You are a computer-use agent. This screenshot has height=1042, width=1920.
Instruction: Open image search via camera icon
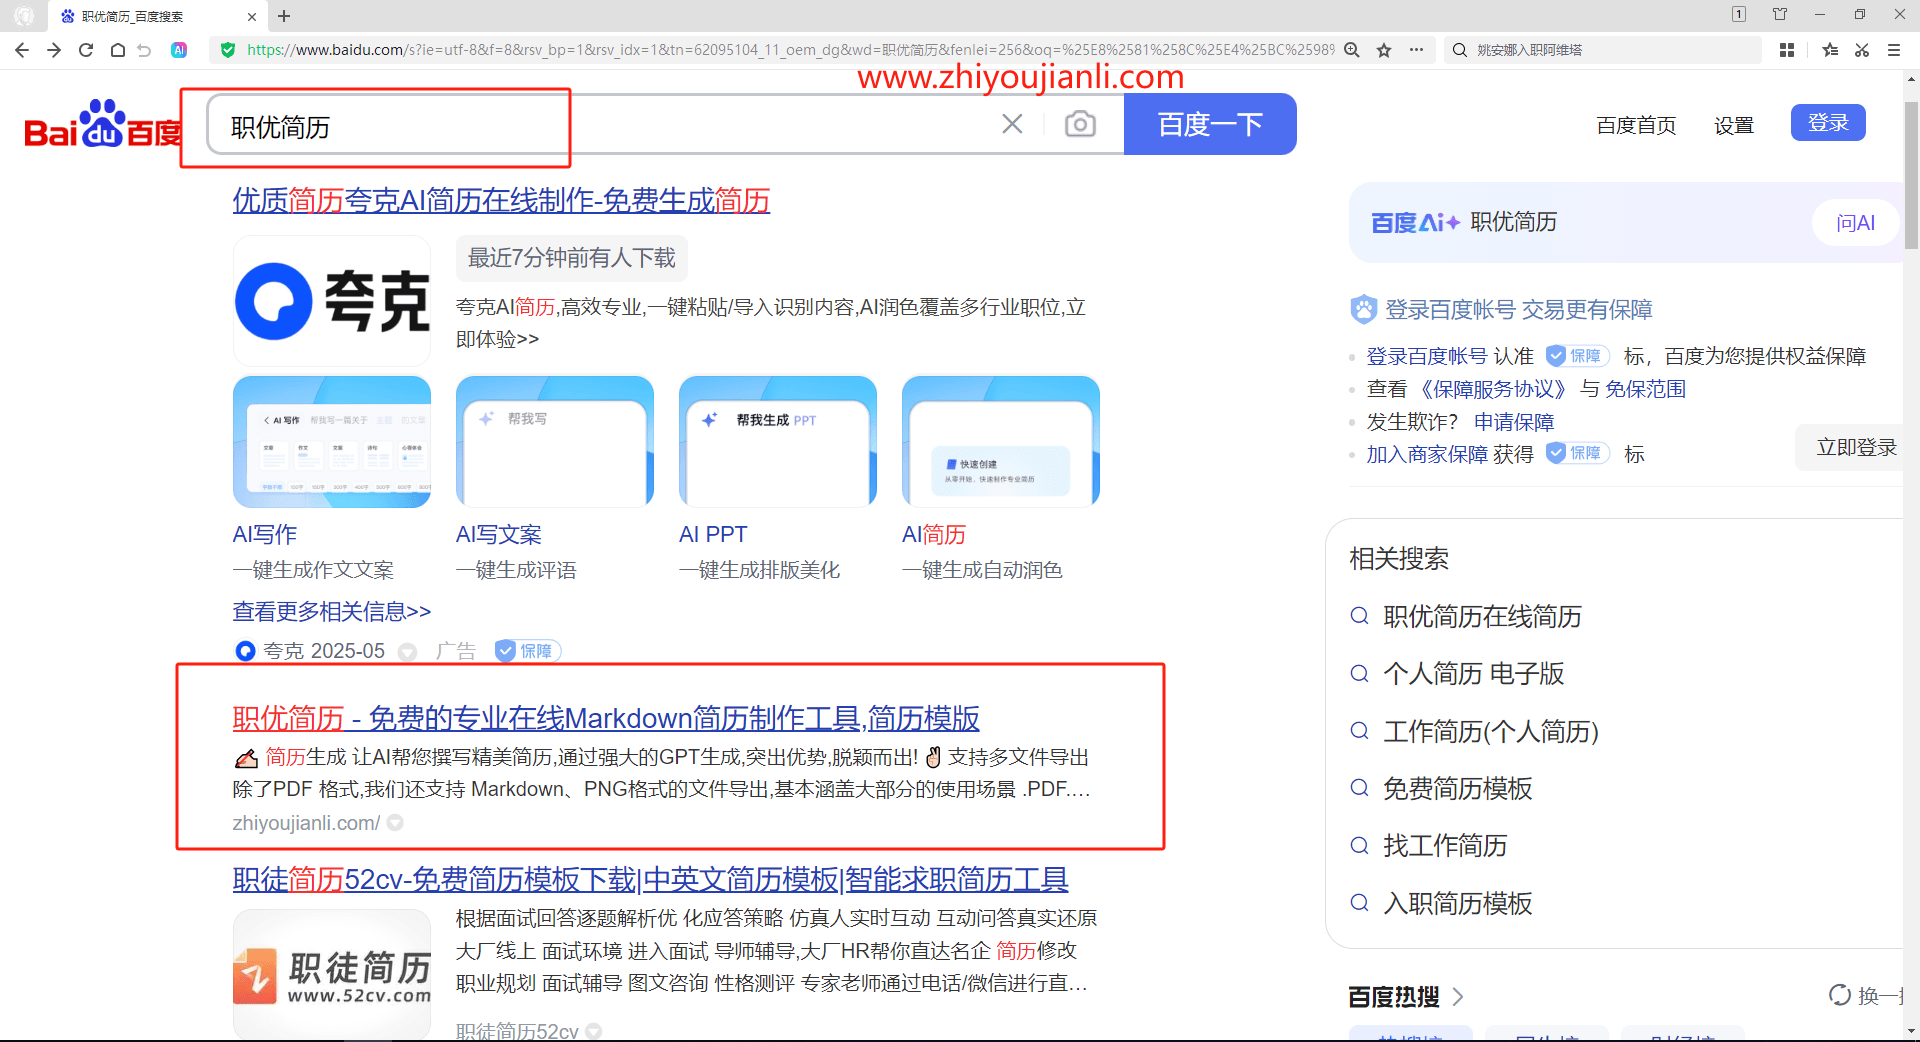[1080, 124]
